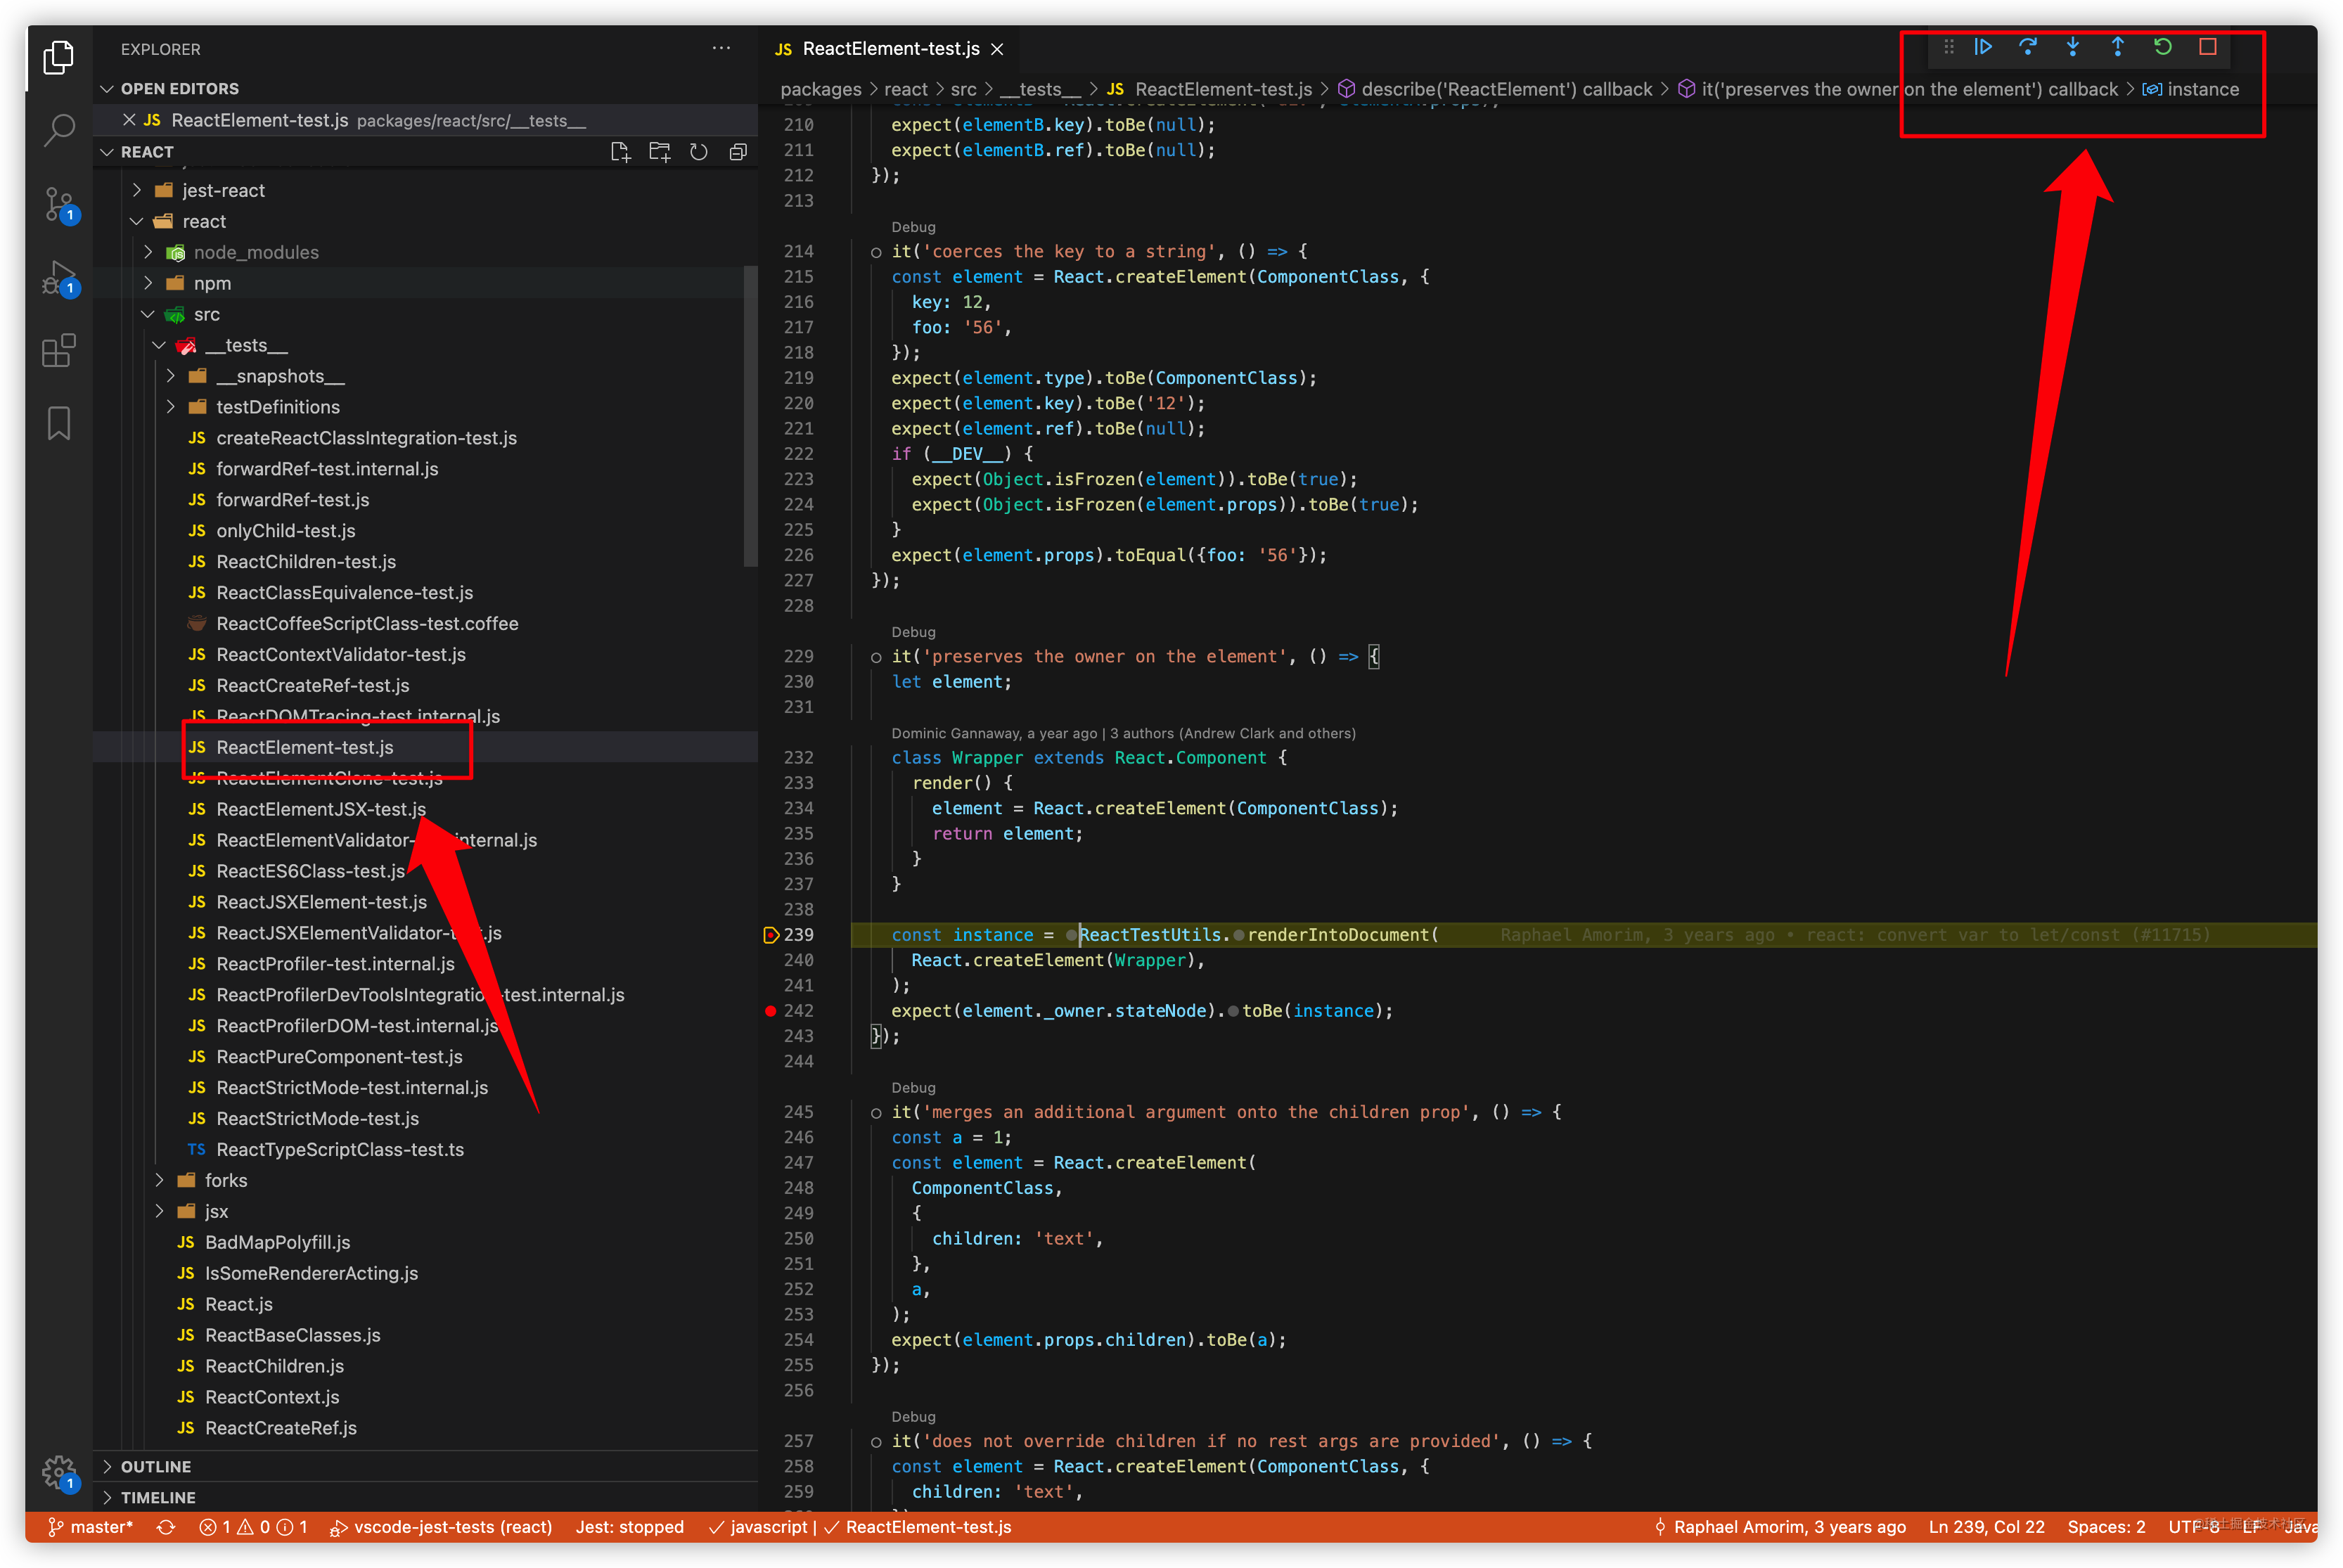The width and height of the screenshot is (2343, 1568).
Task: Create a new file using the Explorer icon
Action: pyautogui.click(x=620, y=151)
